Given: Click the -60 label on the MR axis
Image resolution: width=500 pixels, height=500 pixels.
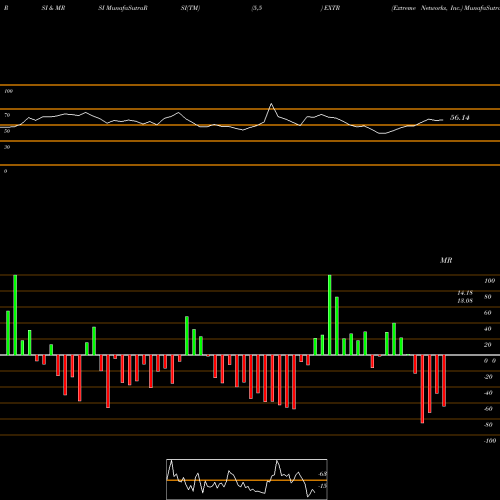Looking at the screenshot, I should tap(488, 409).
